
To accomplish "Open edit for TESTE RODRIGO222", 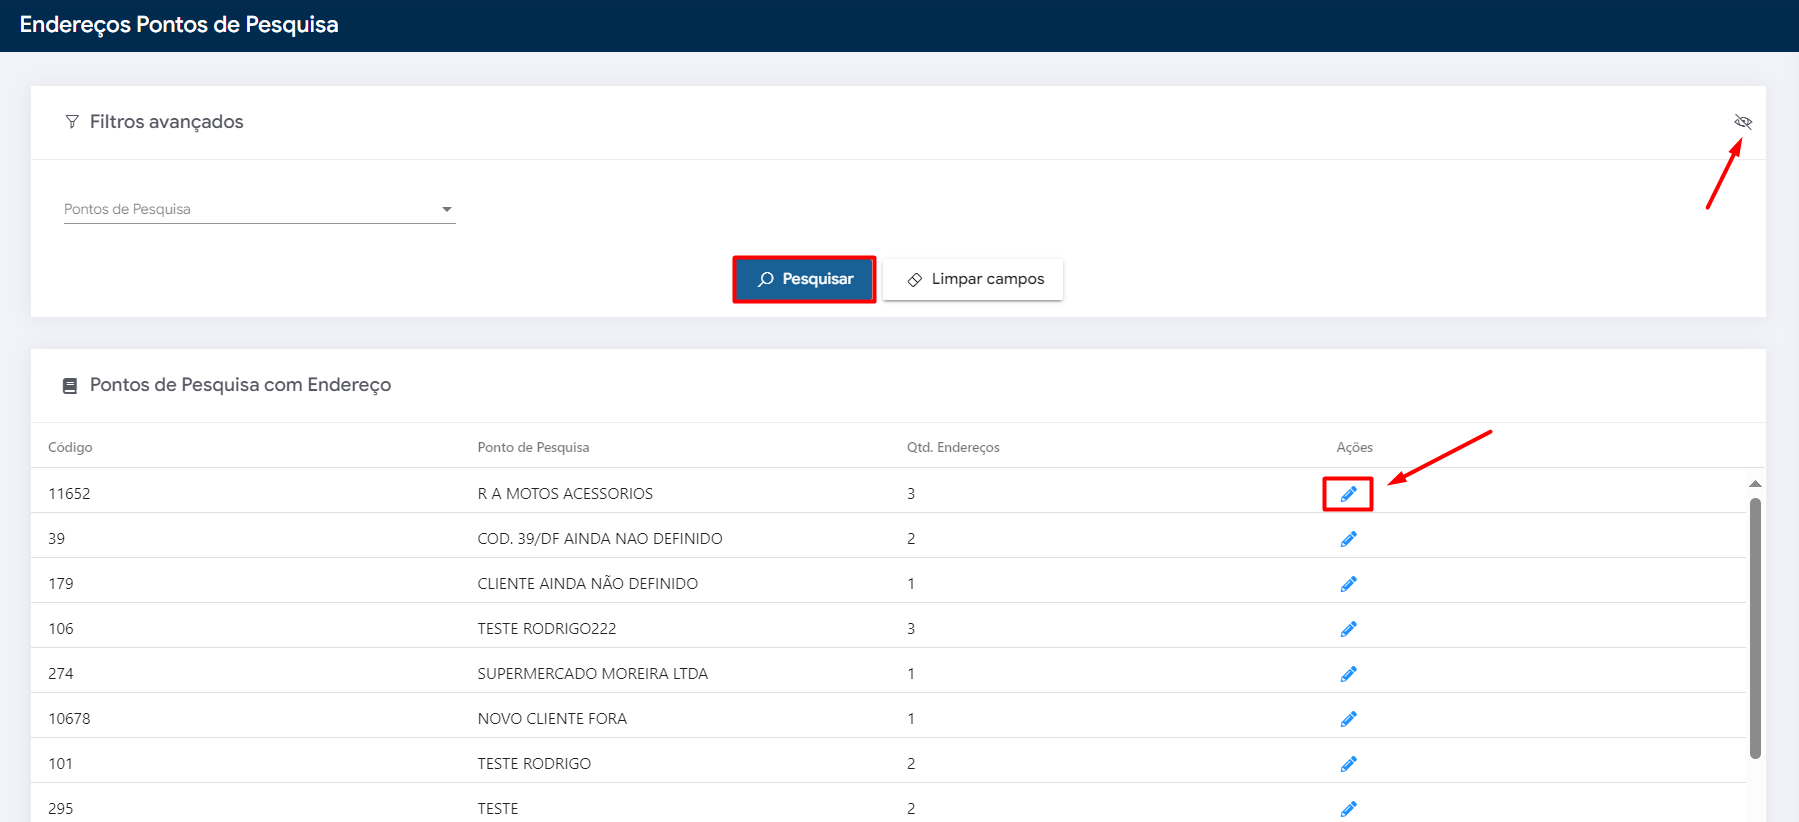I will tap(1348, 629).
